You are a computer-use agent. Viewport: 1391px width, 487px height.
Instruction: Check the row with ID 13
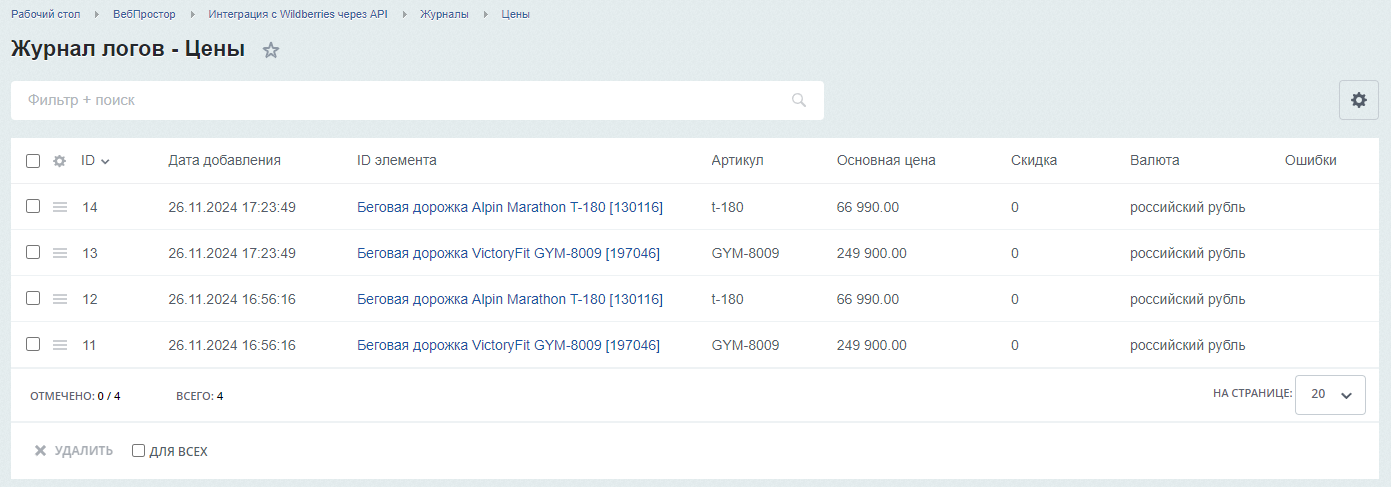pyautogui.click(x=33, y=252)
